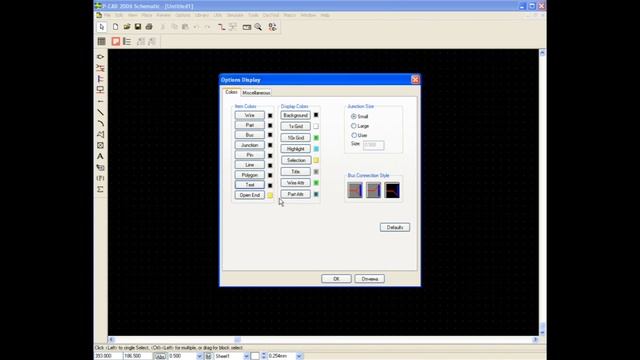Click the Pin item color button
This screenshot has width=640, height=360.
249,155
